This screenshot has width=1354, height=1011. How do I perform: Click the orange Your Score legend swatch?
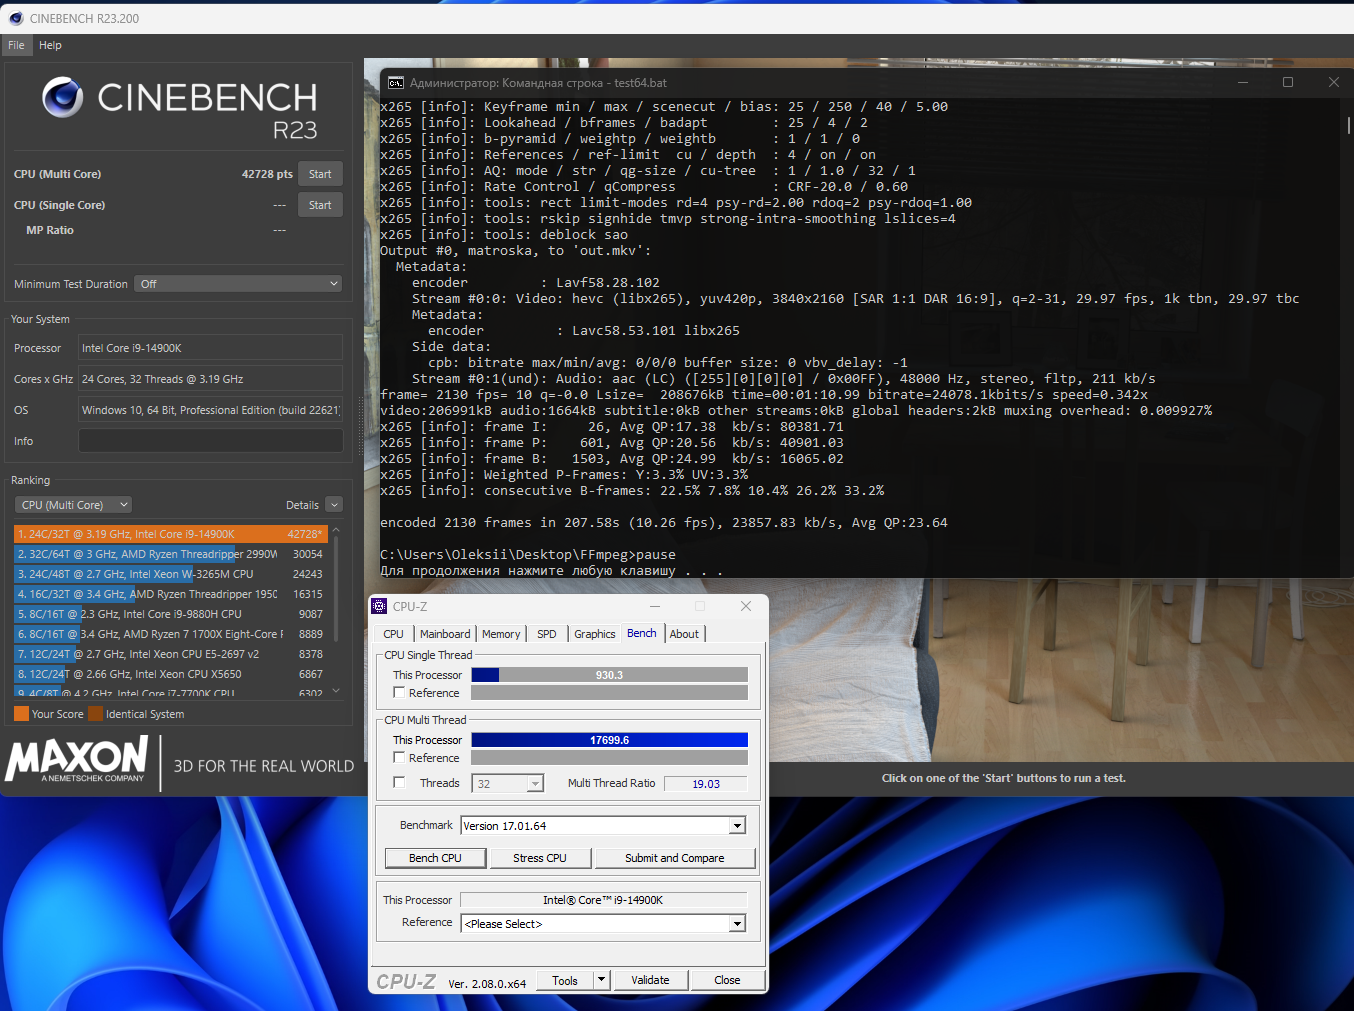pyautogui.click(x=21, y=714)
